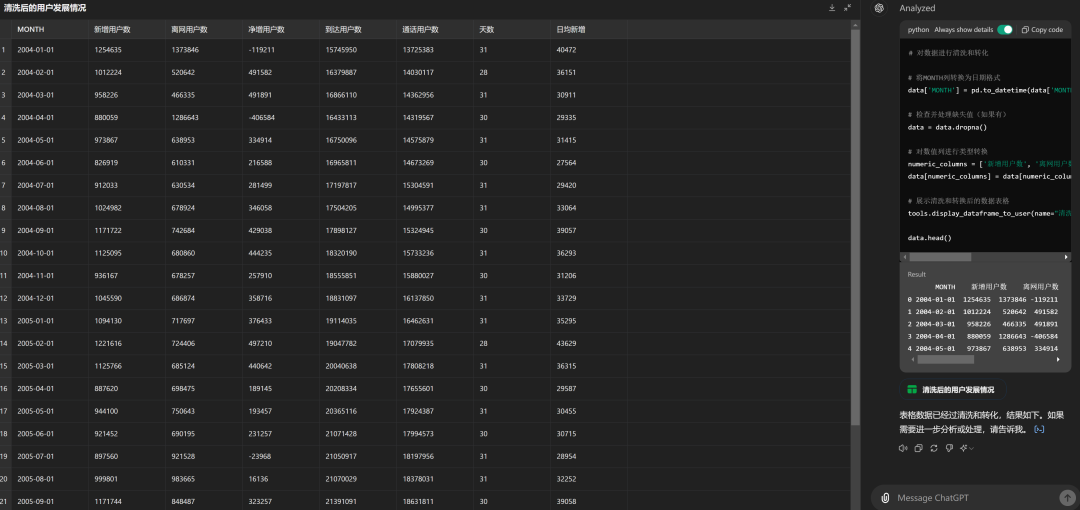
Task: Click the read aloud speaker icon
Action: pos(903,448)
